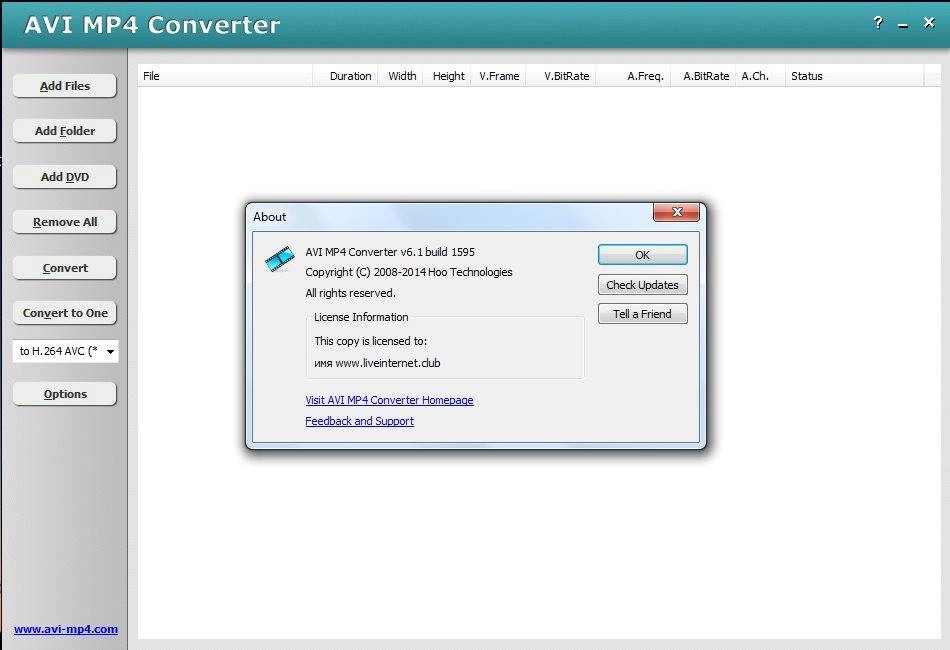
Task: Click the Convert button
Action: tap(65, 268)
